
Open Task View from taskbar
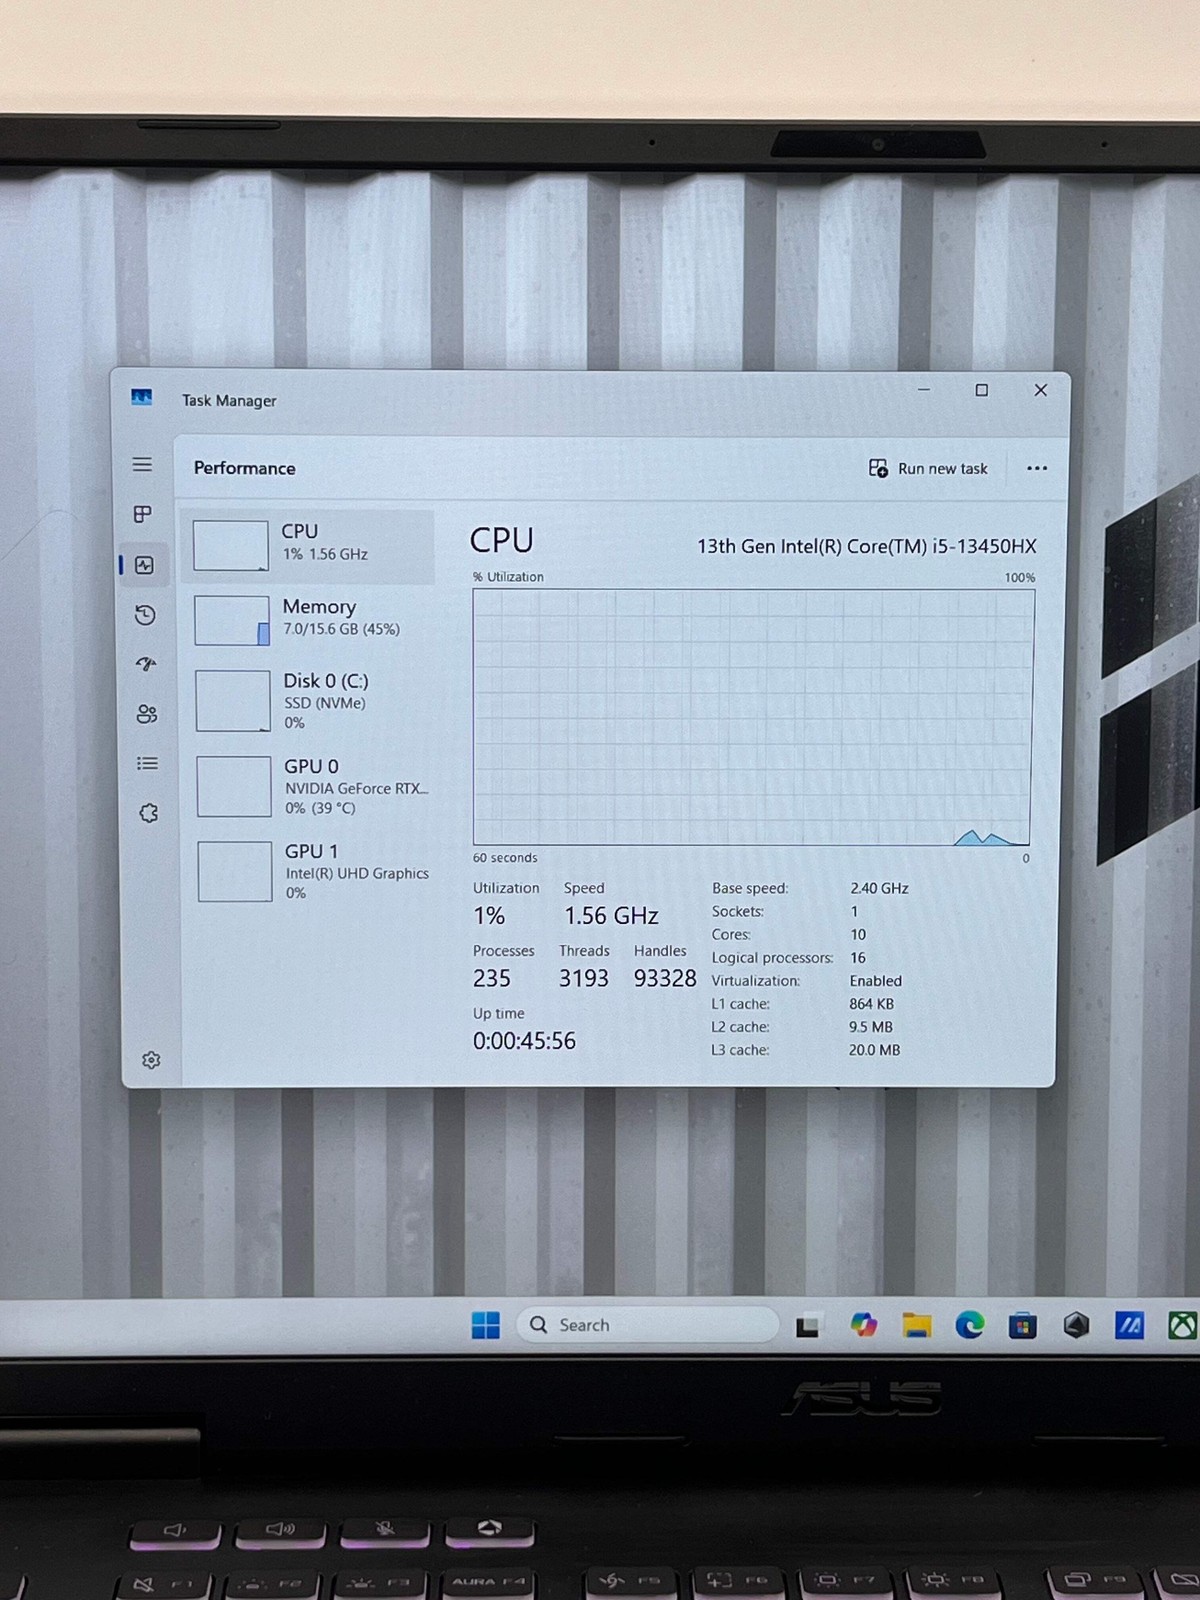(x=808, y=1326)
